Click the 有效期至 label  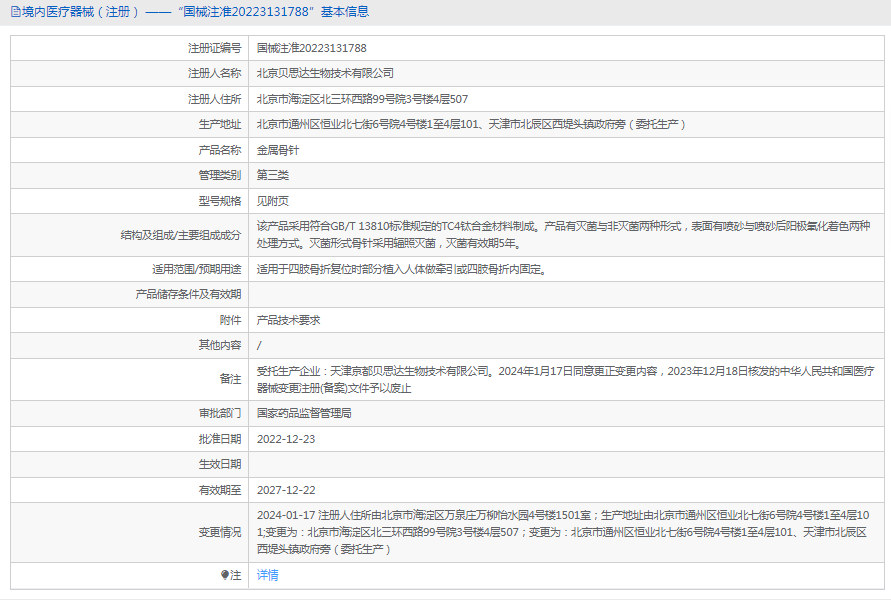(x=220, y=490)
